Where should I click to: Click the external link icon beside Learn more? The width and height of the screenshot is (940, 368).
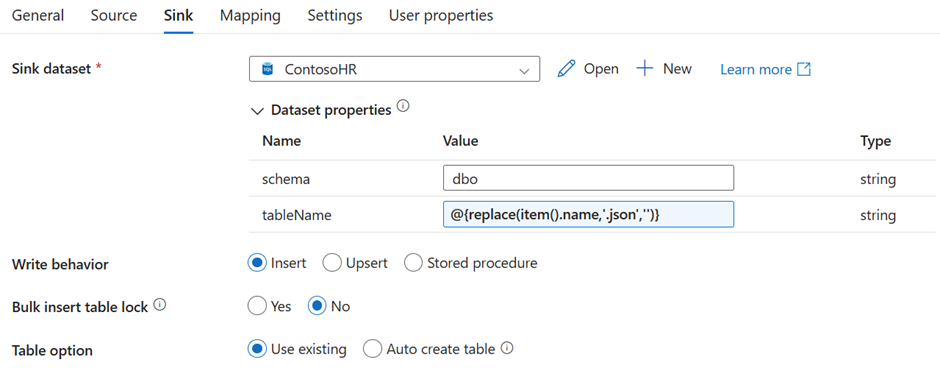[x=803, y=70]
